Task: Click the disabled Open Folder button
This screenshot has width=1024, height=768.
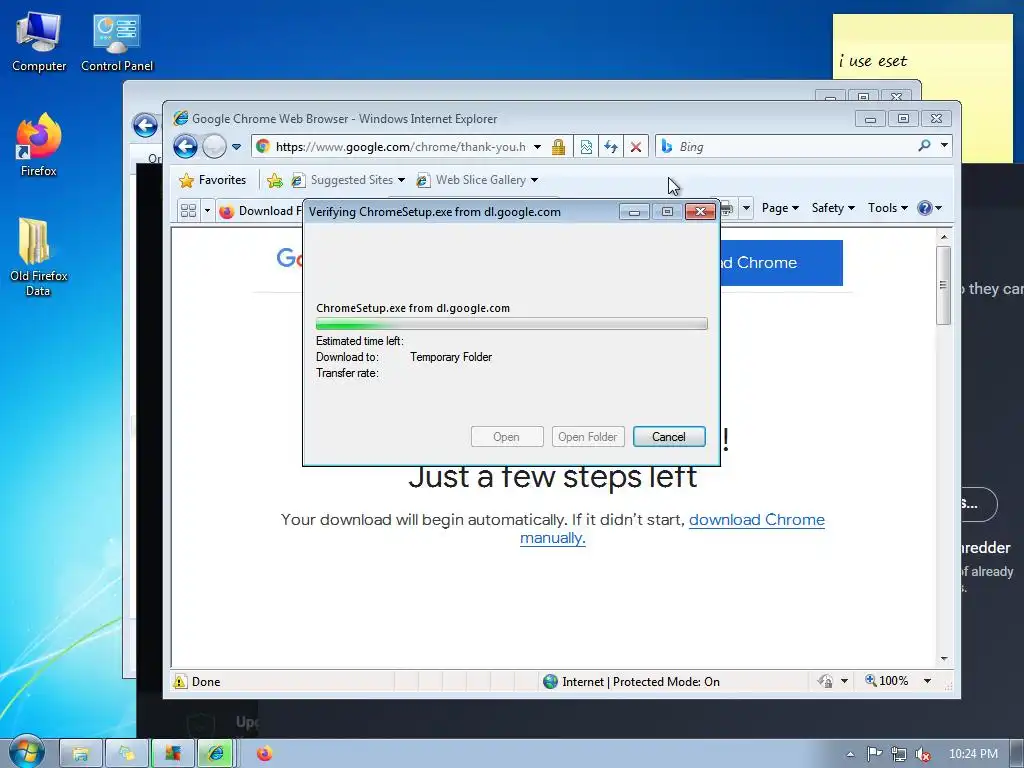Action: point(588,437)
